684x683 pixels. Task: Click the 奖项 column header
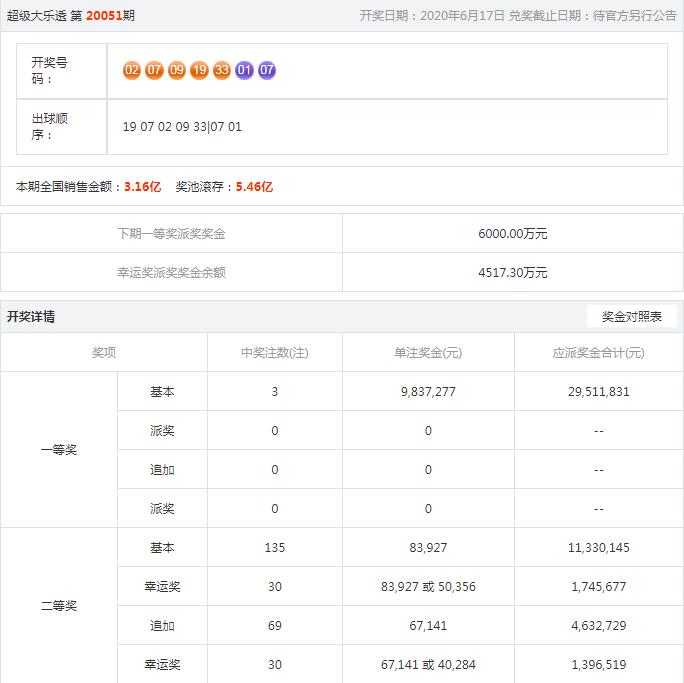point(104,352)
